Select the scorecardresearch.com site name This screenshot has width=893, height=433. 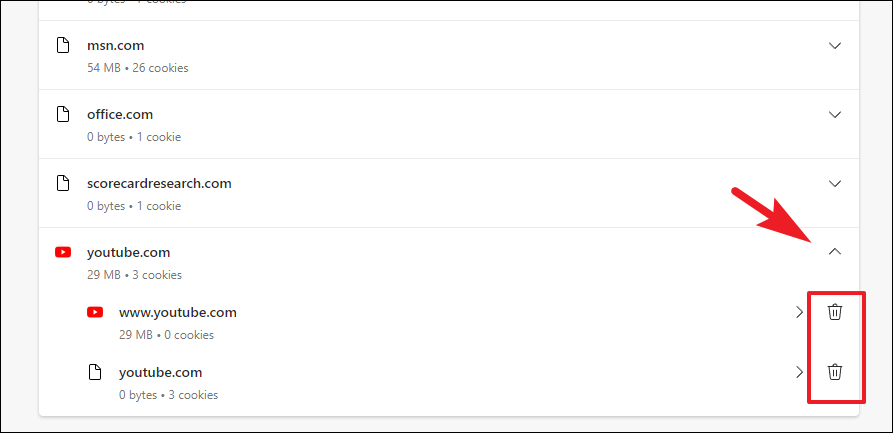click(159, 183)
